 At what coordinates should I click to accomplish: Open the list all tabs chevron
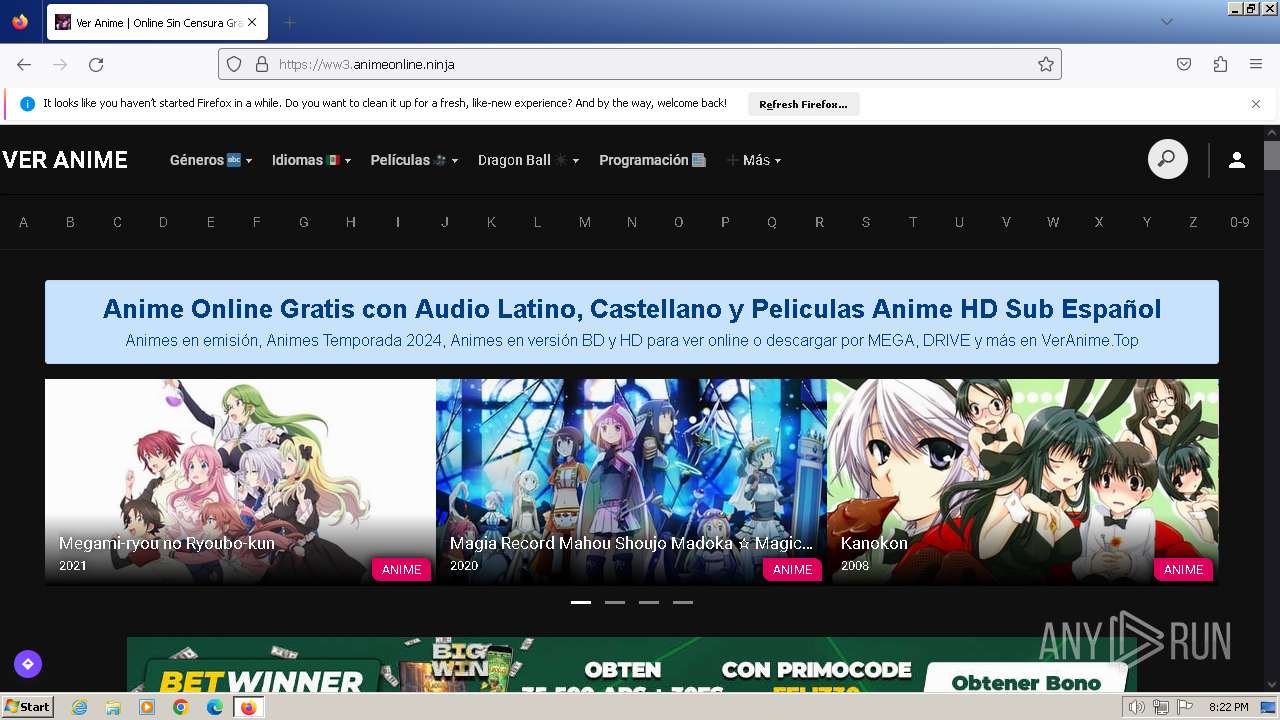tap(1166, 22)
